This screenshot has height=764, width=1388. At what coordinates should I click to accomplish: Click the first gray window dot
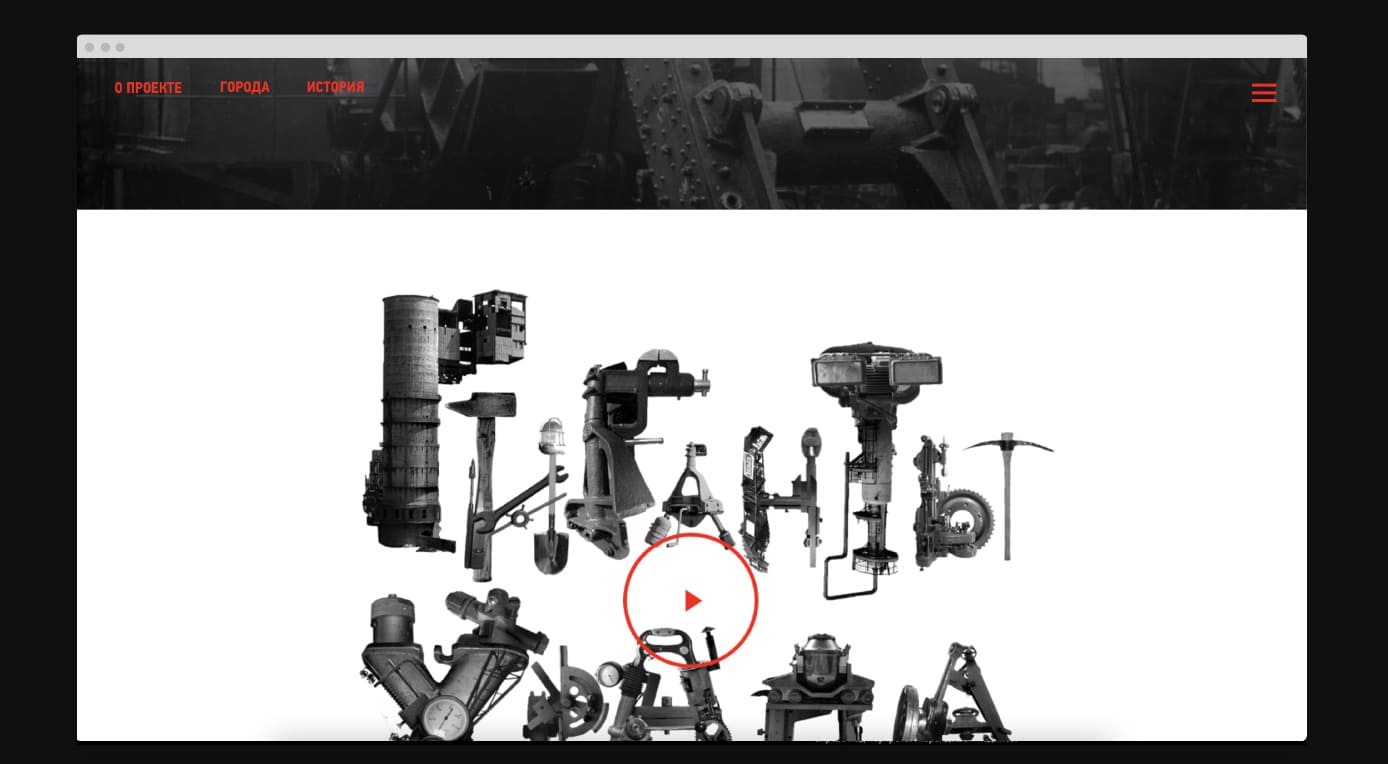coord(90,47)
